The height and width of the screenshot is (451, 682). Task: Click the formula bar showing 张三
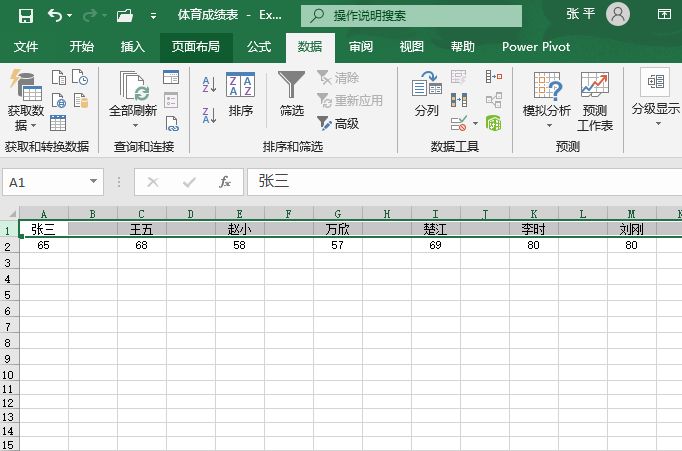click(464, 182)
